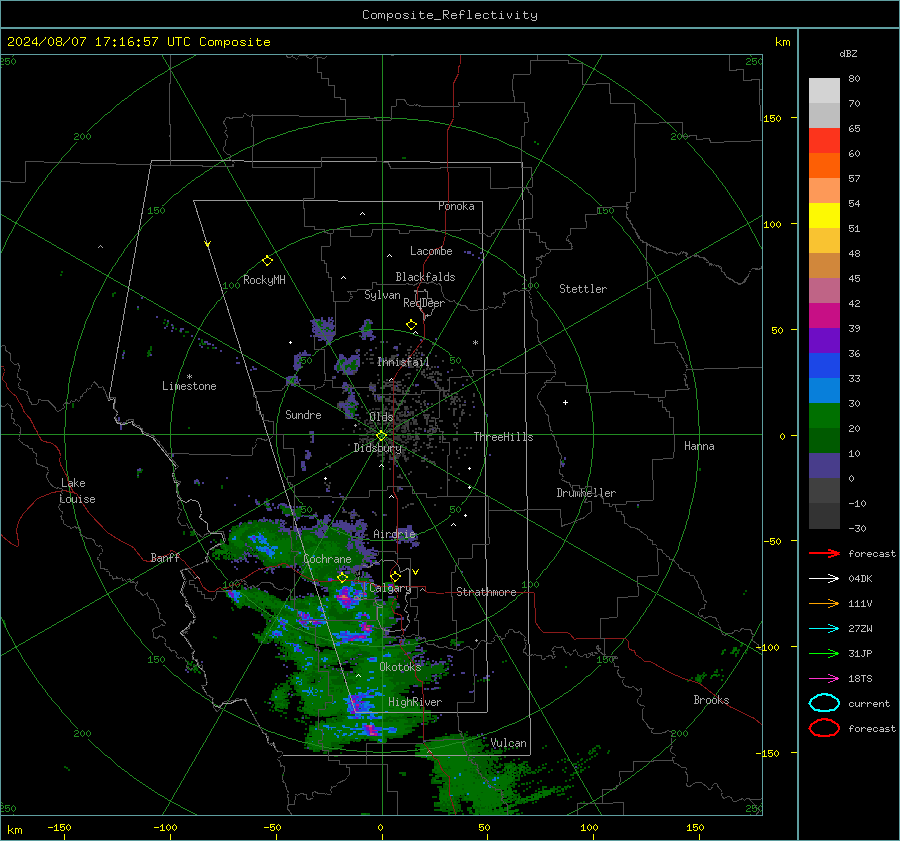Click the -100 tick on bottom axis
This screenshot has width=900, height=841.
[165, 828]
